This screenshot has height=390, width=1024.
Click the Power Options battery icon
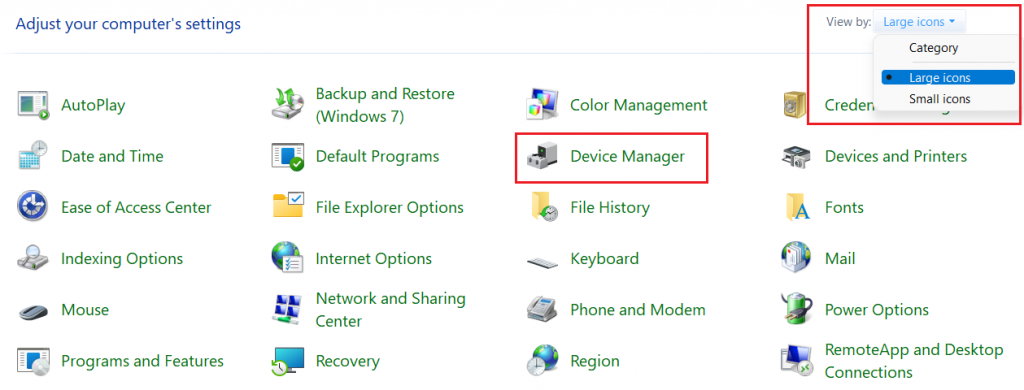tap(797, 309)
